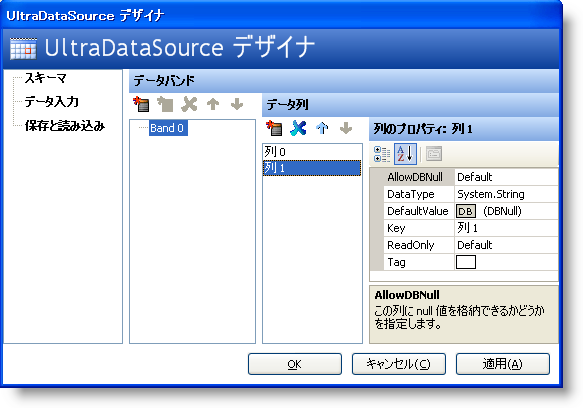Add a new column in データ列 toolbar
The width and height of the screenshot is (583, 408).
[x=274, y=128]
